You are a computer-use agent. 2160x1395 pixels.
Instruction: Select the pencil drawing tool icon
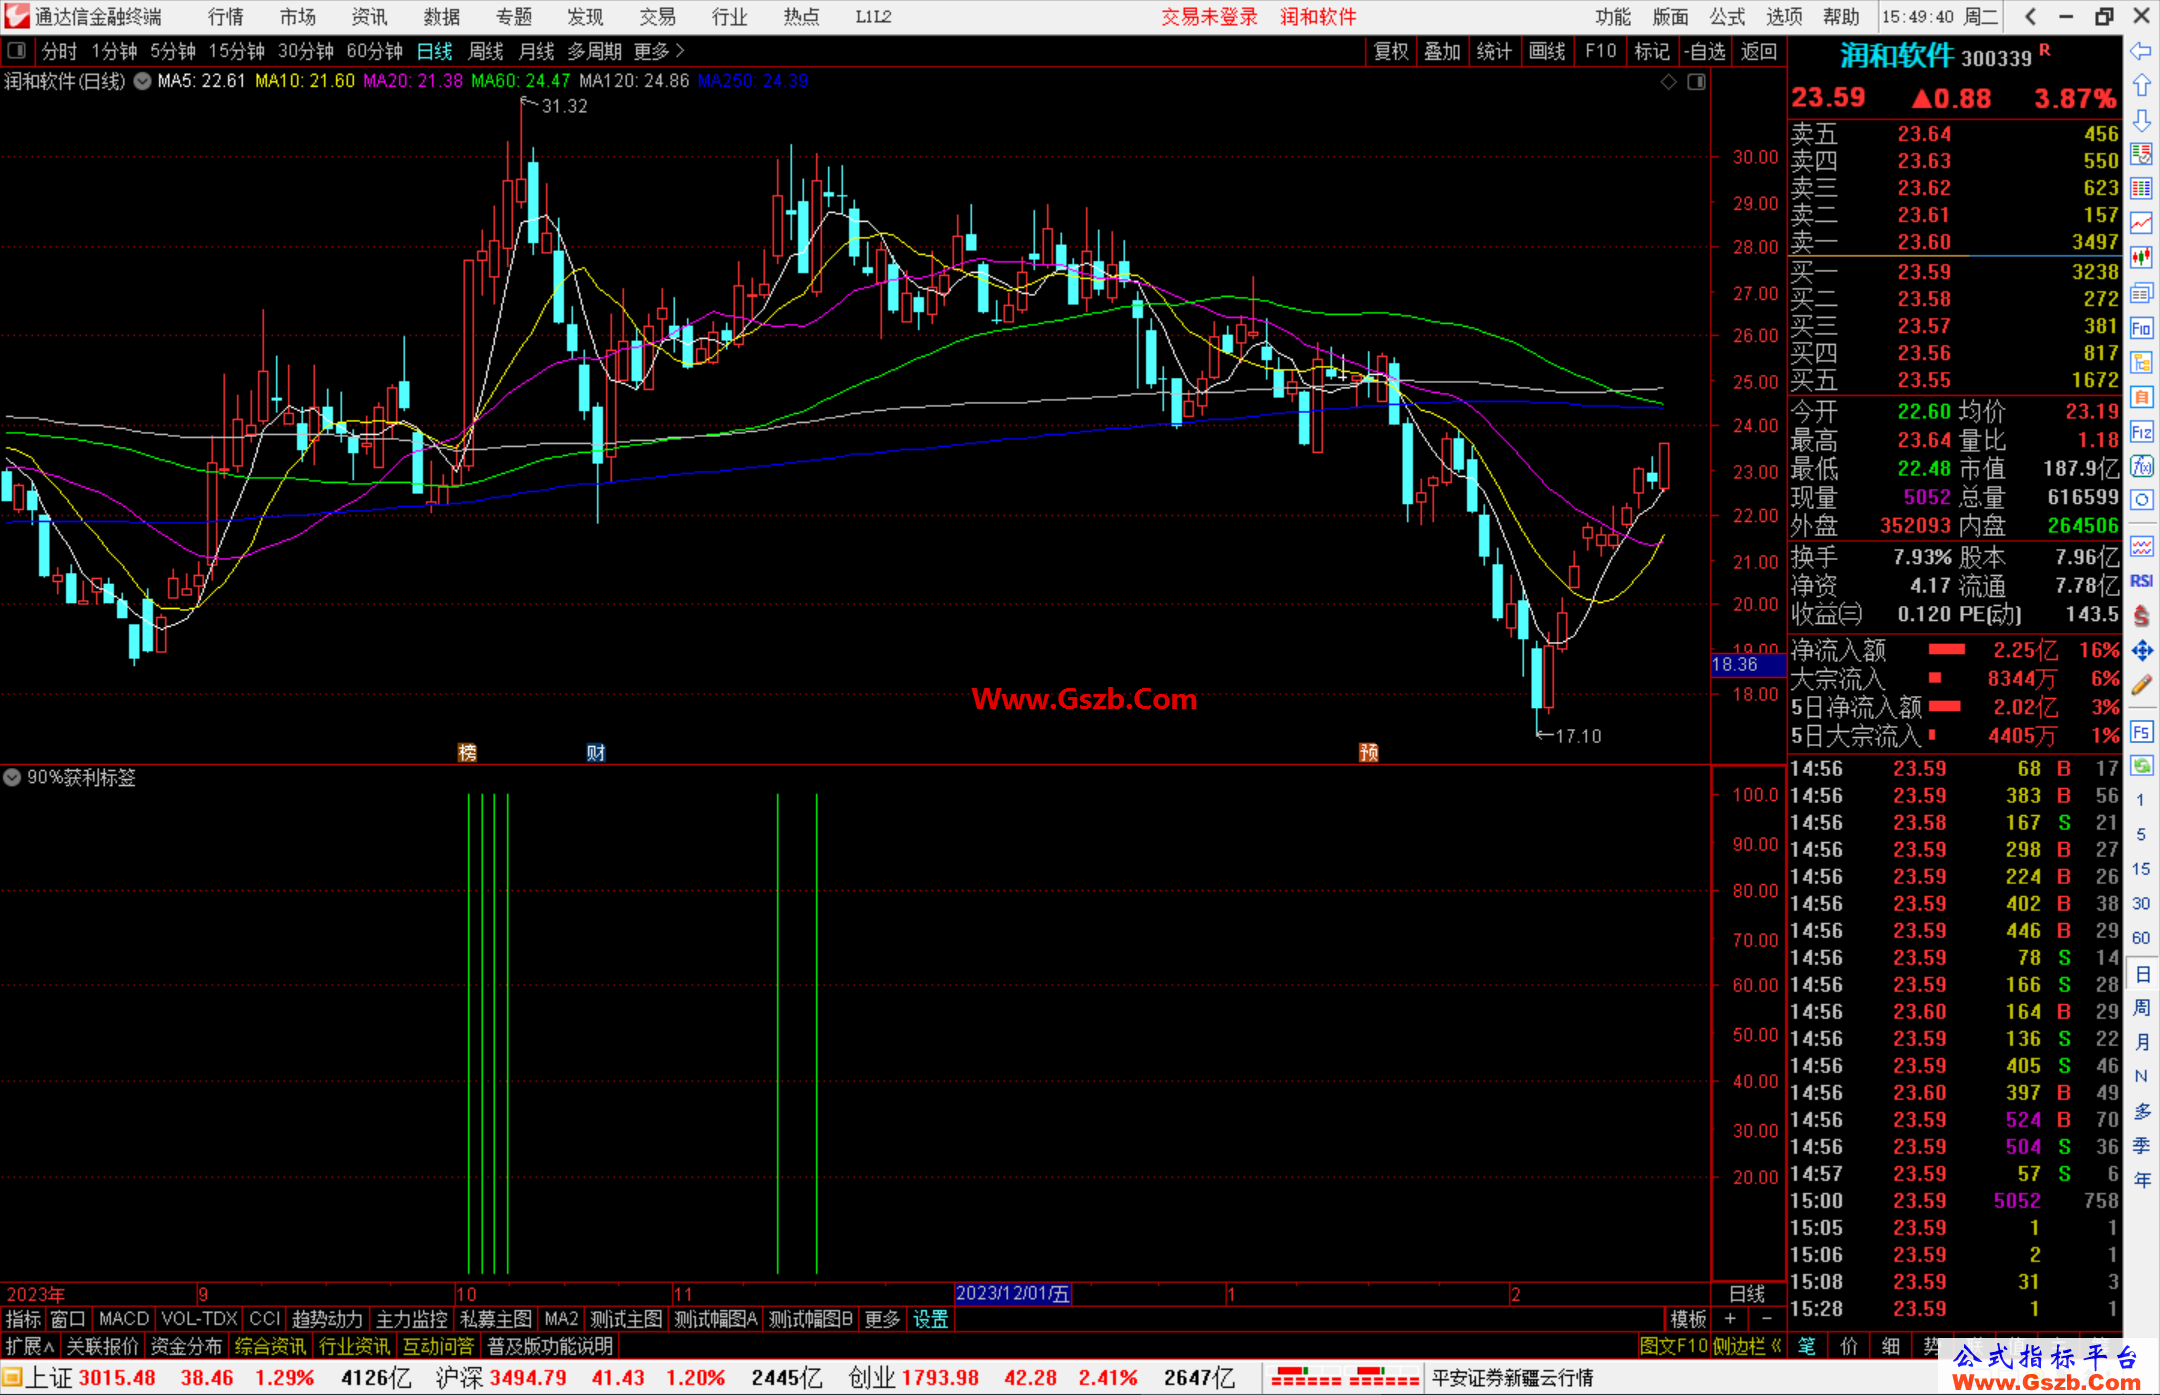click(2141, 685)
